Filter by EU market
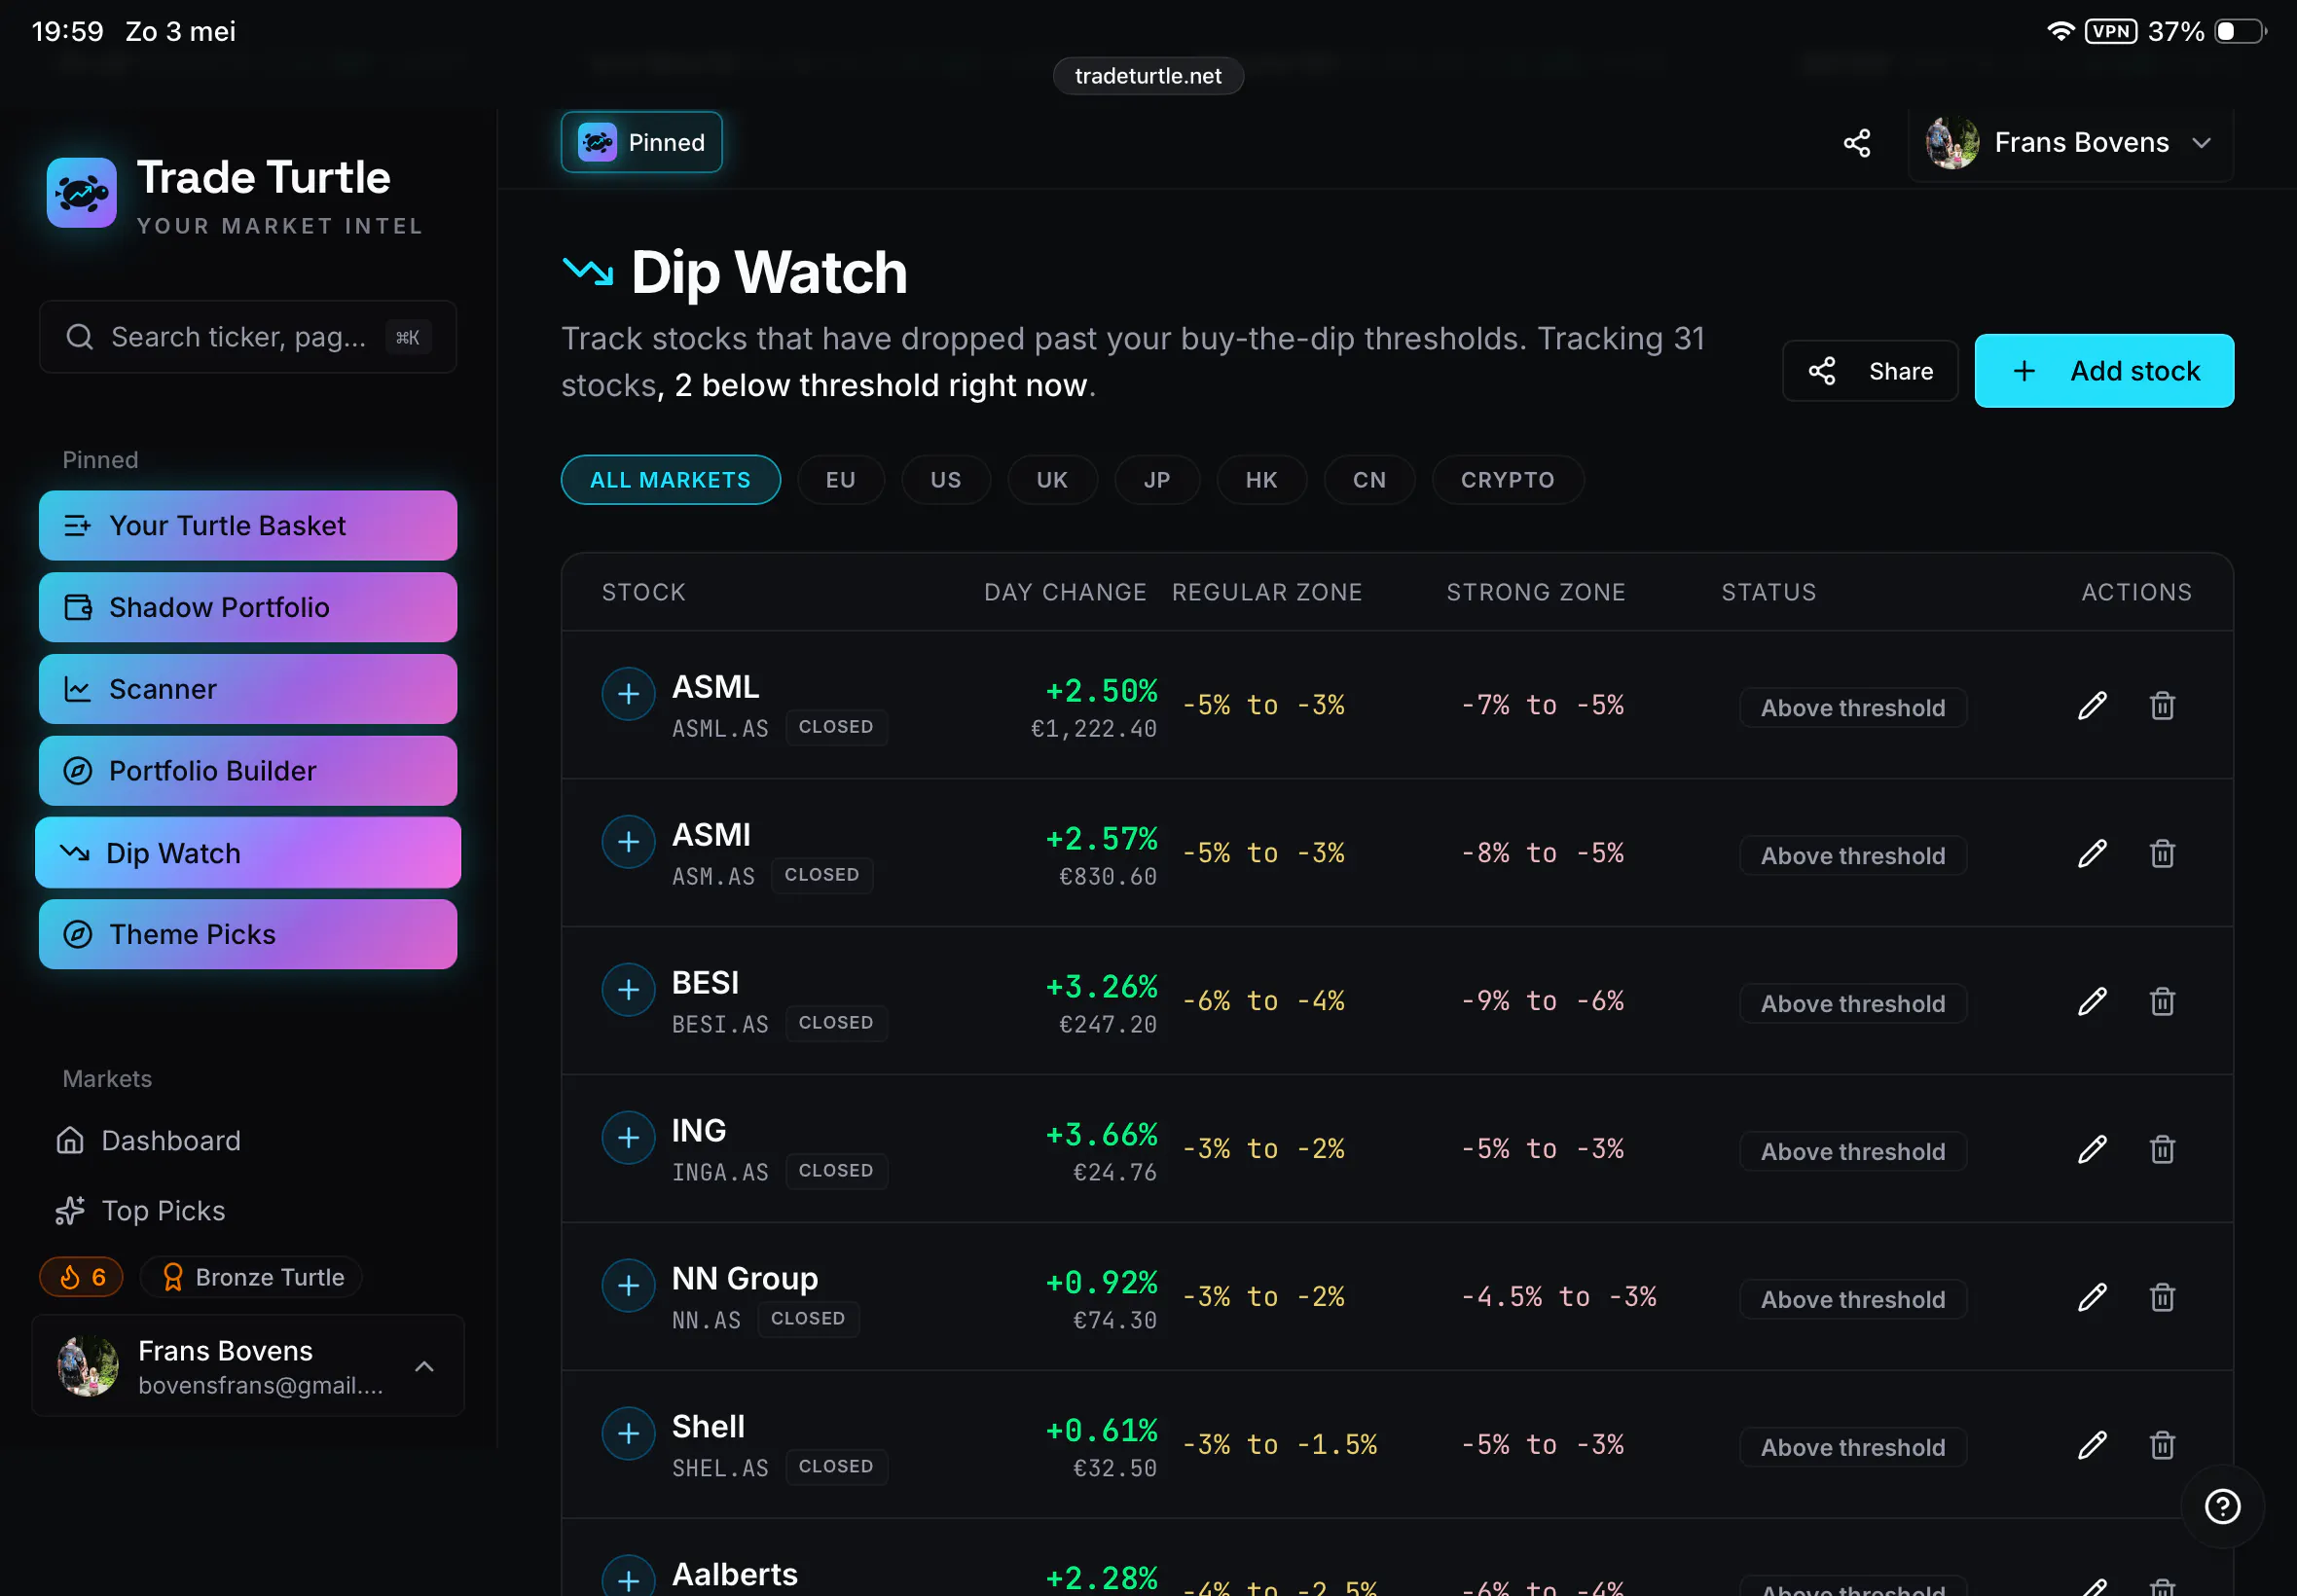 coord(840,481)
